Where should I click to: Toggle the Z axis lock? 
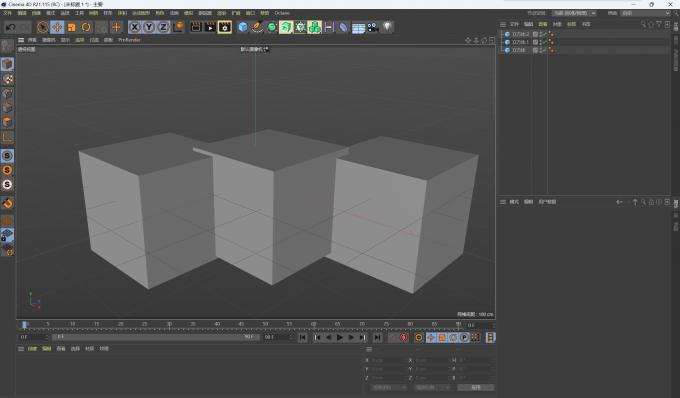(163, 27)
